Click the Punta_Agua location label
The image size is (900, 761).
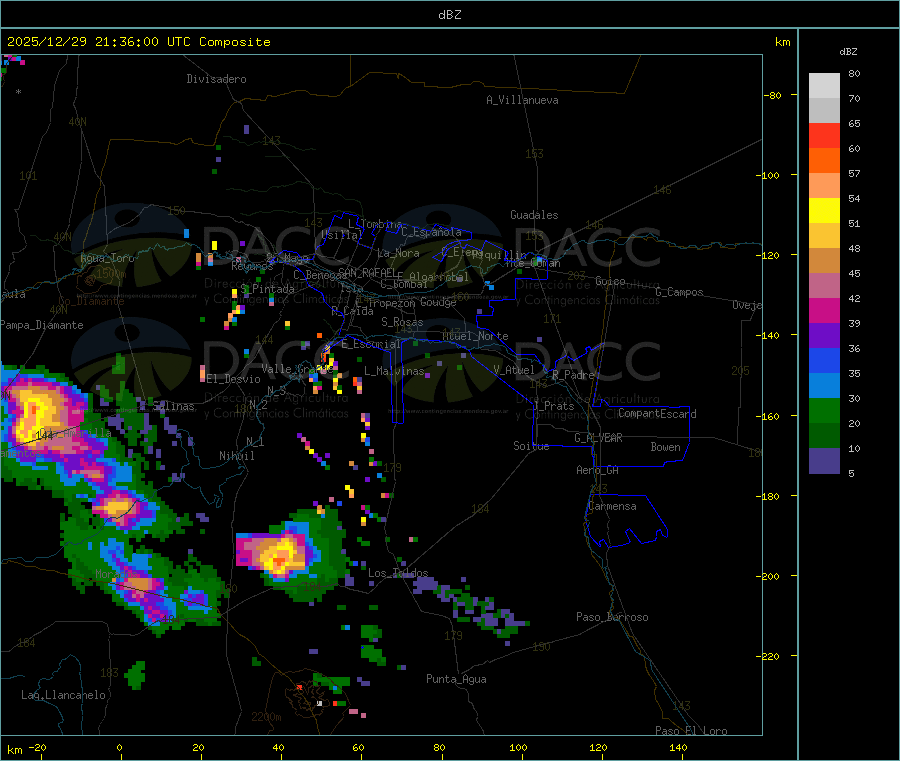coord(456,679)
